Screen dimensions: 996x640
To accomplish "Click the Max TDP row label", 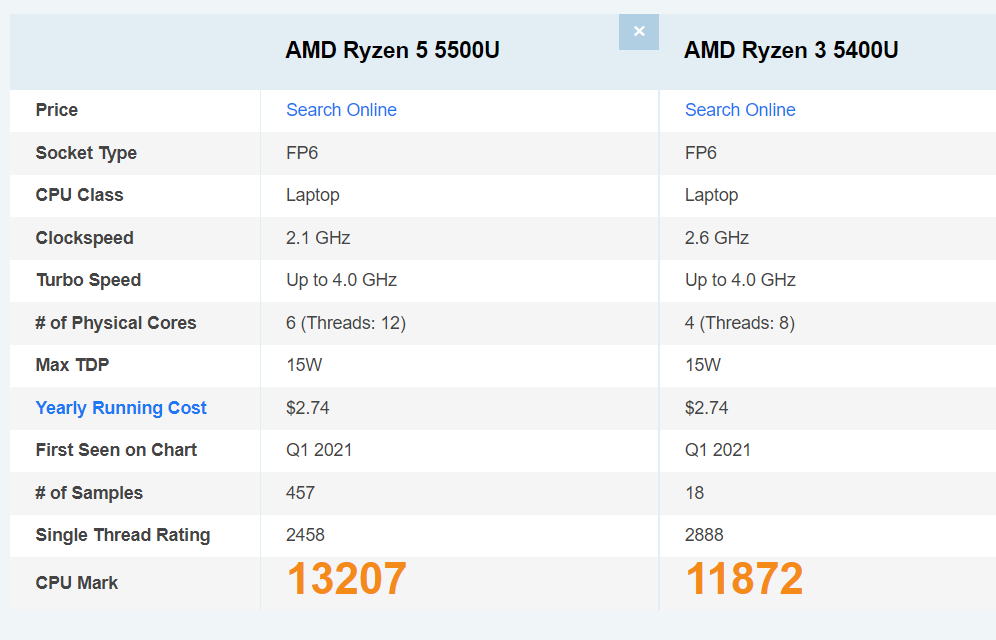I will pos(72,365).
